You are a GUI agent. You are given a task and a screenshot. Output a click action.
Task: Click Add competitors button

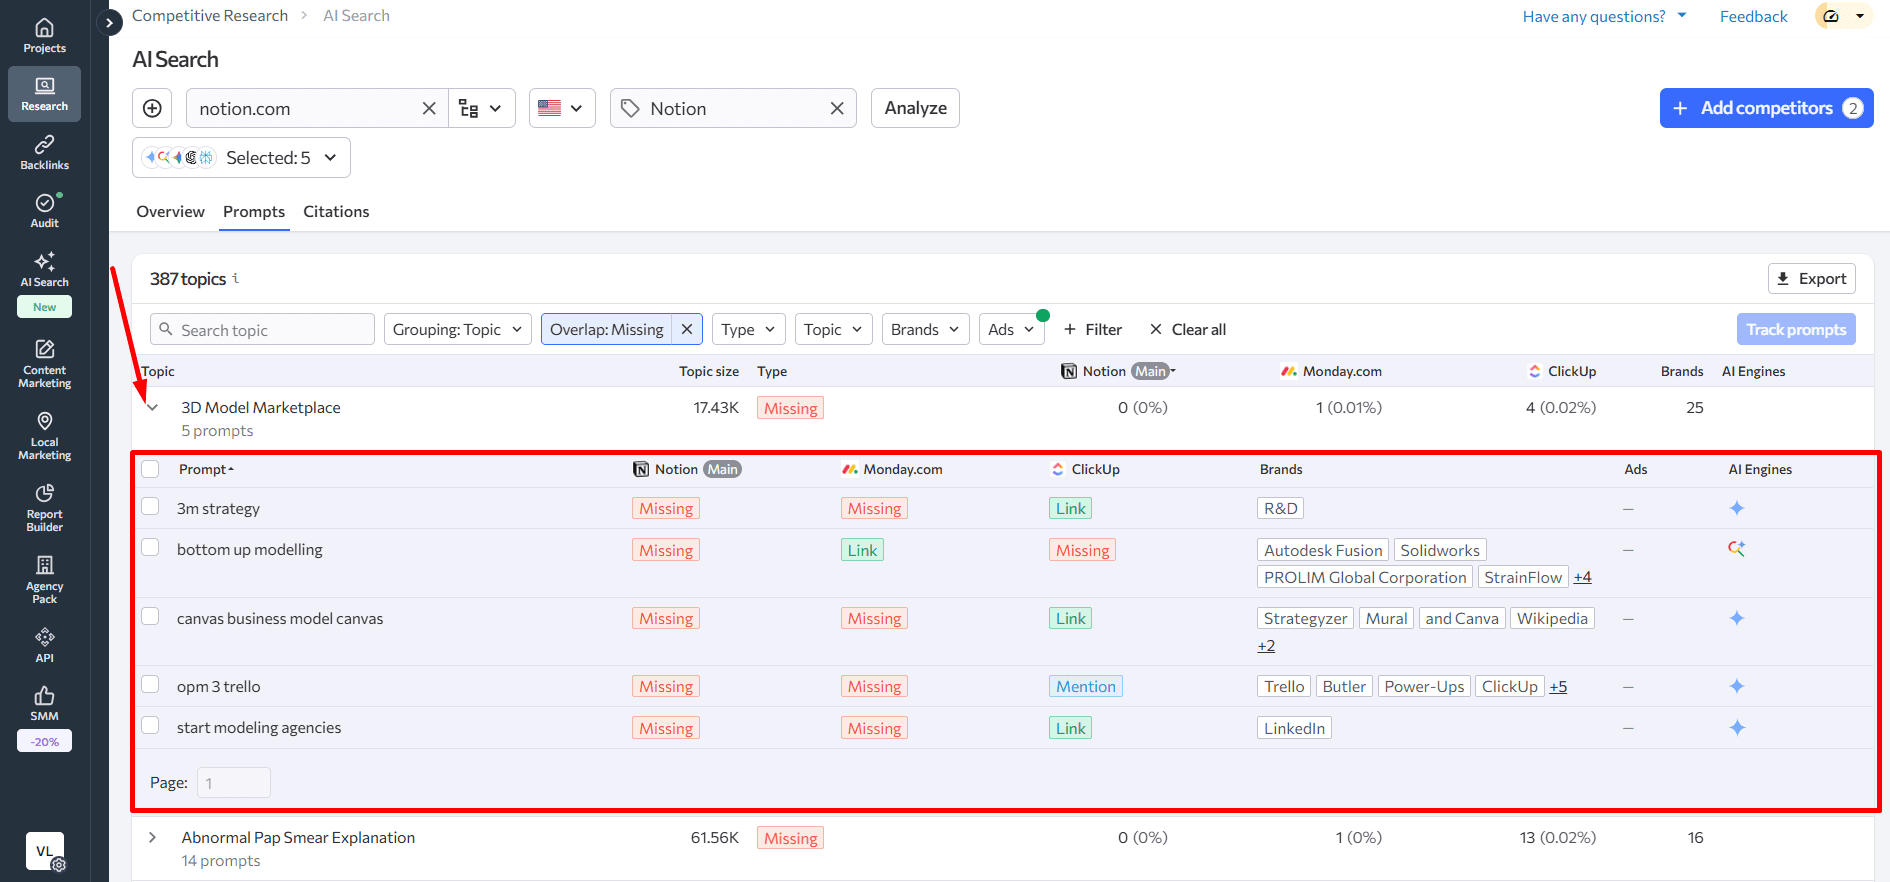point(1766,108)
